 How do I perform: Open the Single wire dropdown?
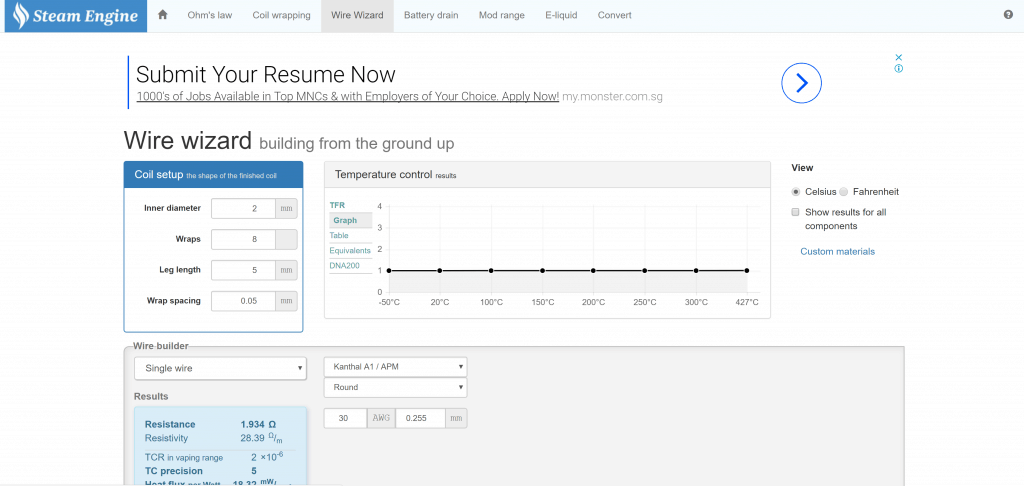(x=220, y=368)
